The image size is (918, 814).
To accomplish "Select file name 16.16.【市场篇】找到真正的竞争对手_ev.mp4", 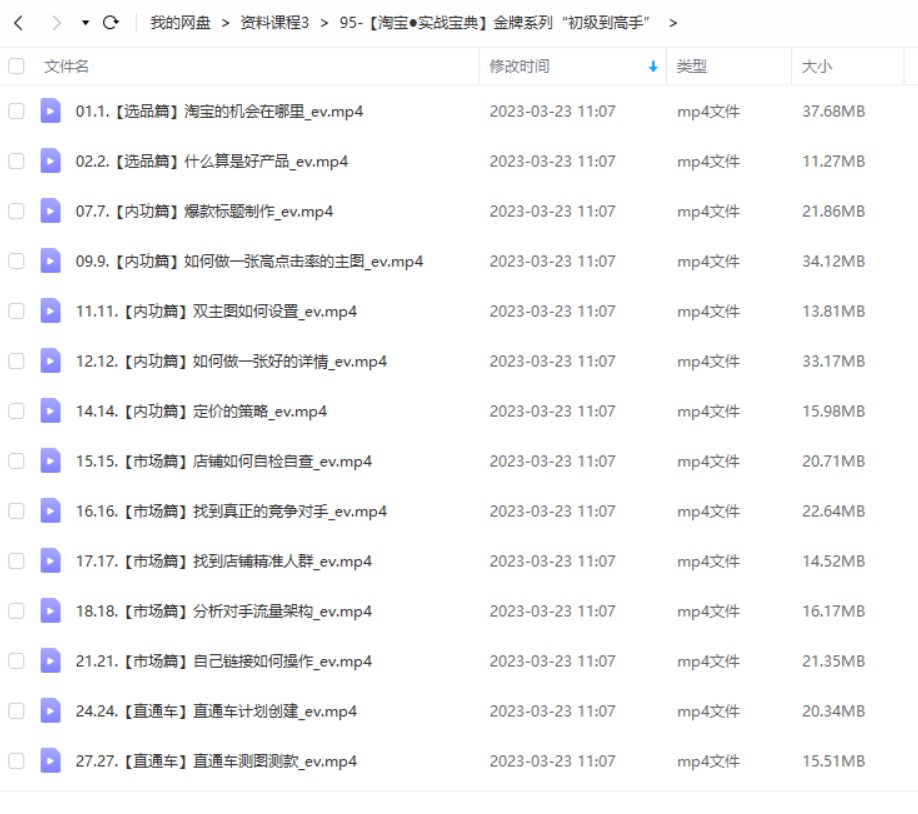I will click(231, 511).
